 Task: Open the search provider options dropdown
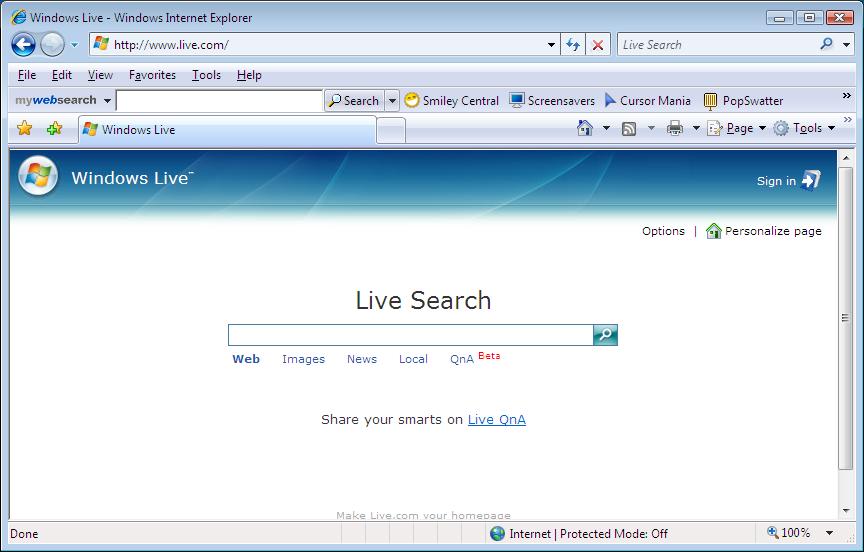tap(847, 45)
